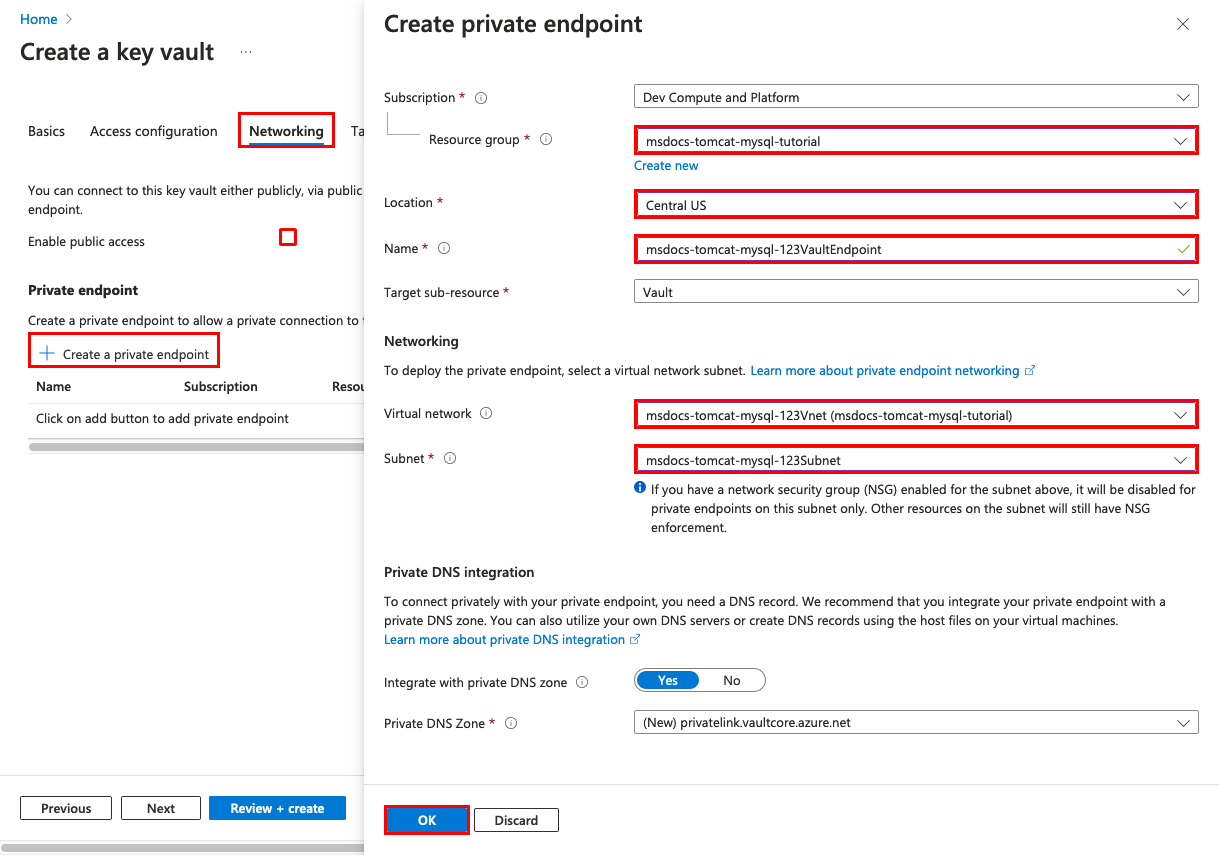Click the Virtual network info icon
Image resolution: width=1219 pixels, height=855 pixels.
pos(487,413)
